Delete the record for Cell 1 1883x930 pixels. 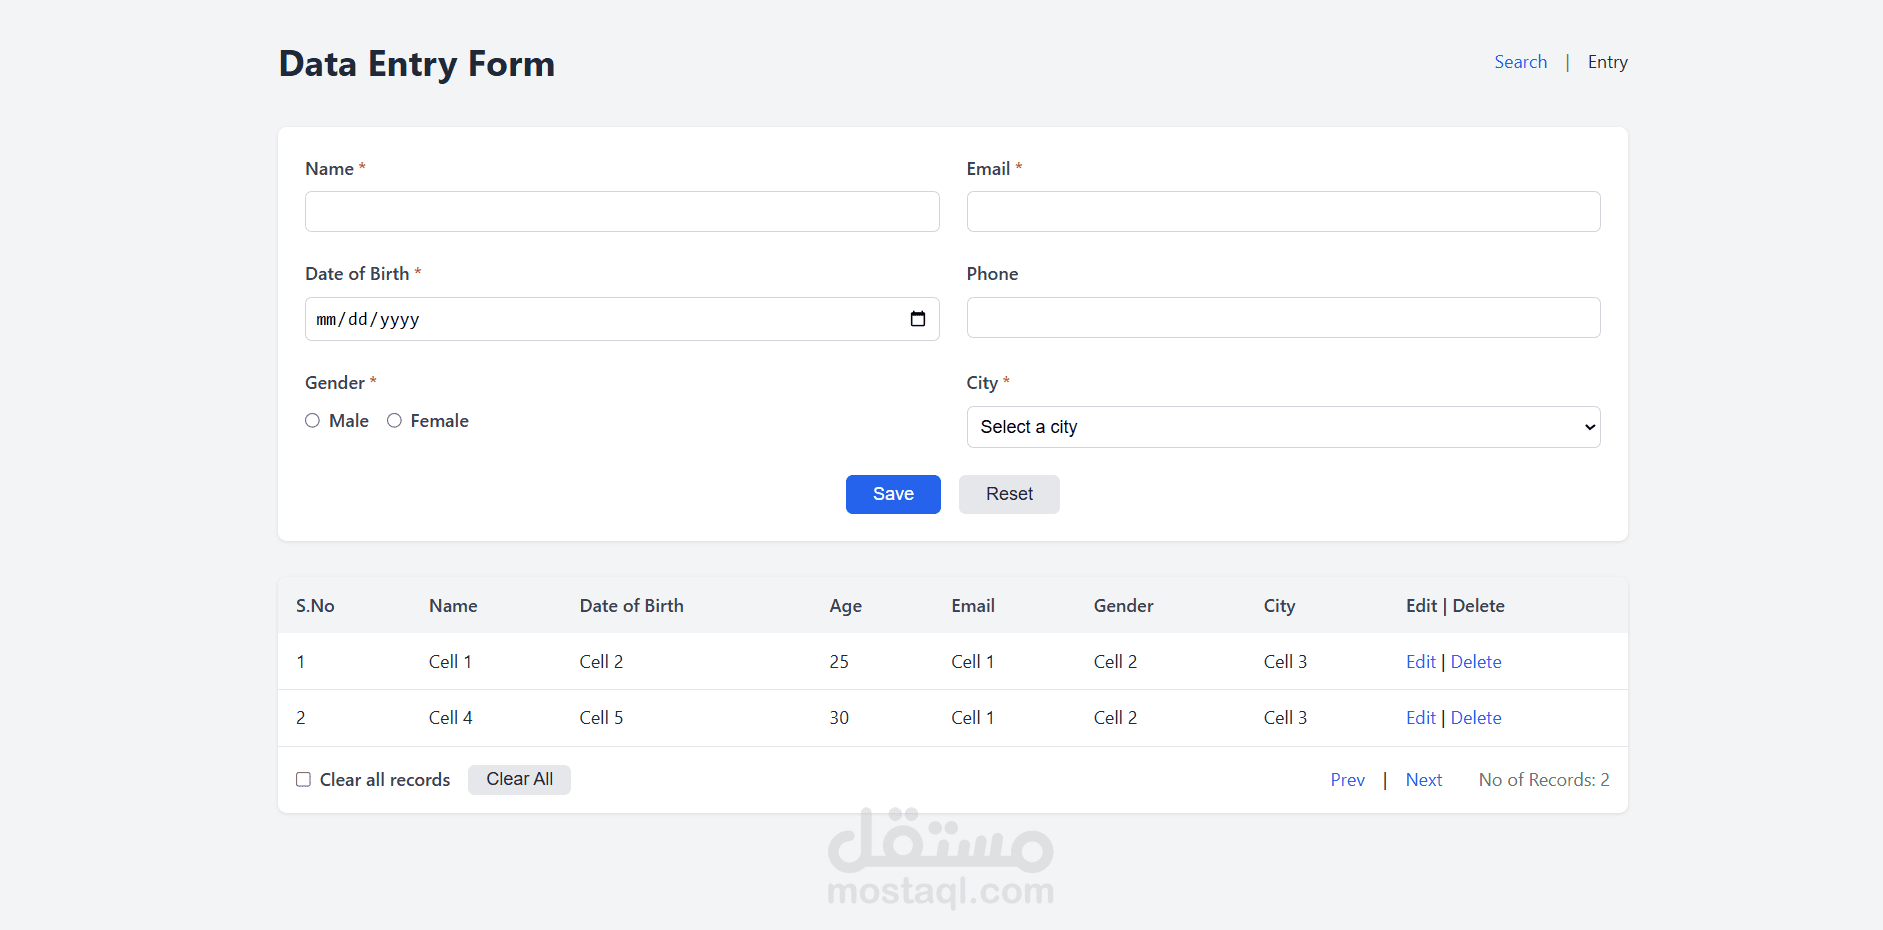(x=1476, y=661)
